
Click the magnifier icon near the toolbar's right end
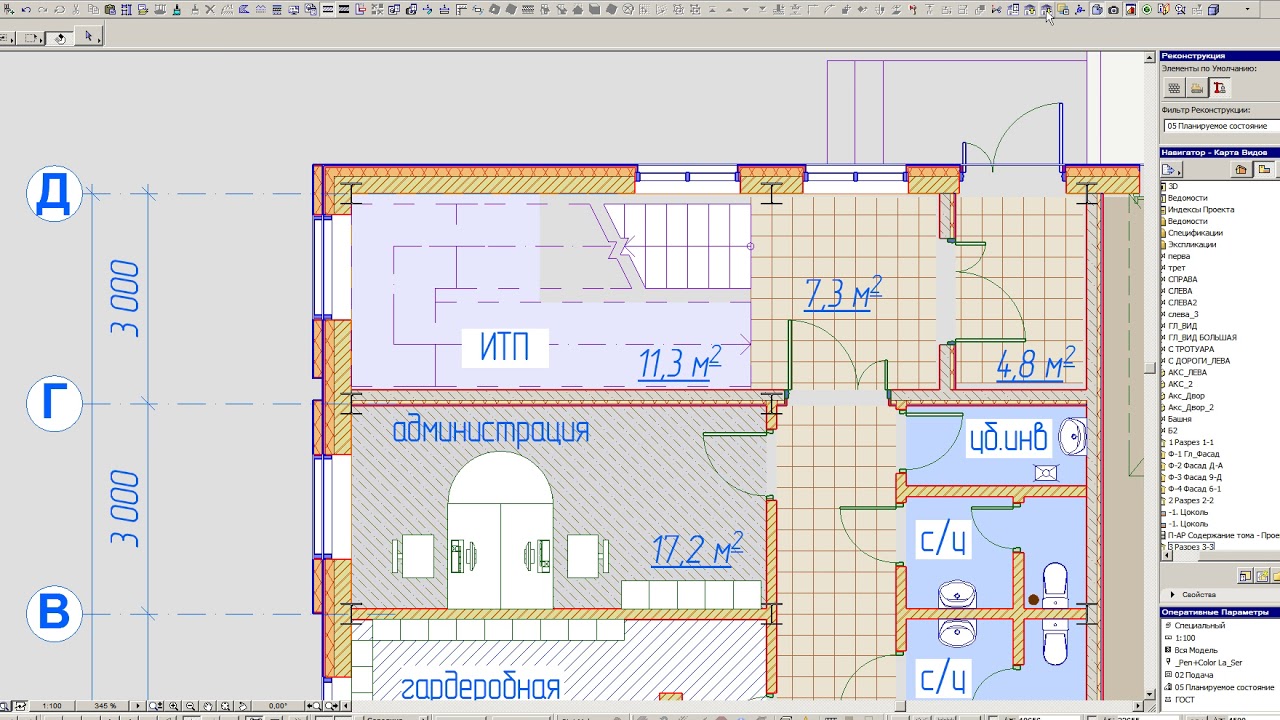(1181, 10)
